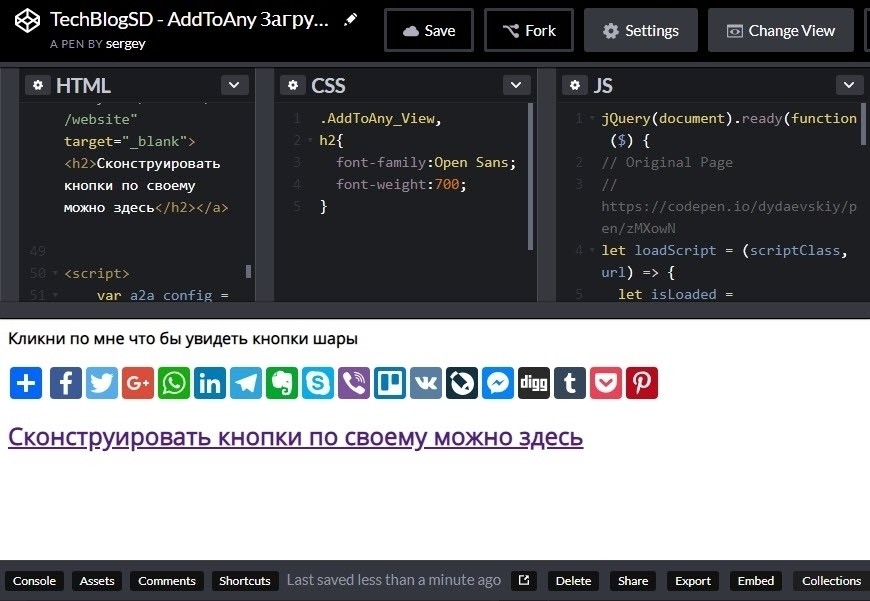The height and width of the screenshot is (601, 870).
Task: Share via Digg icon
Action: [x=534, y=383]
